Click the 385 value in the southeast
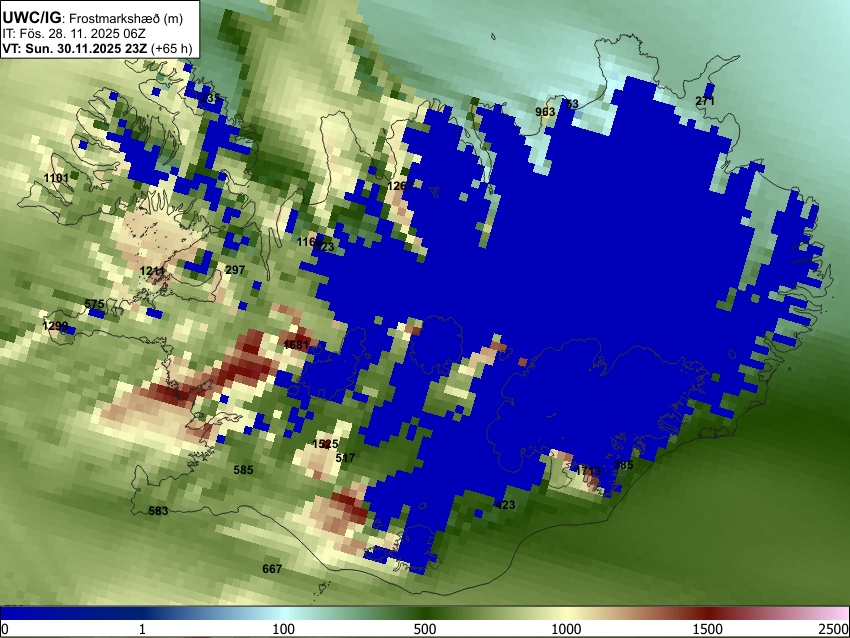The image size is (850, 638). pos(623,465)
